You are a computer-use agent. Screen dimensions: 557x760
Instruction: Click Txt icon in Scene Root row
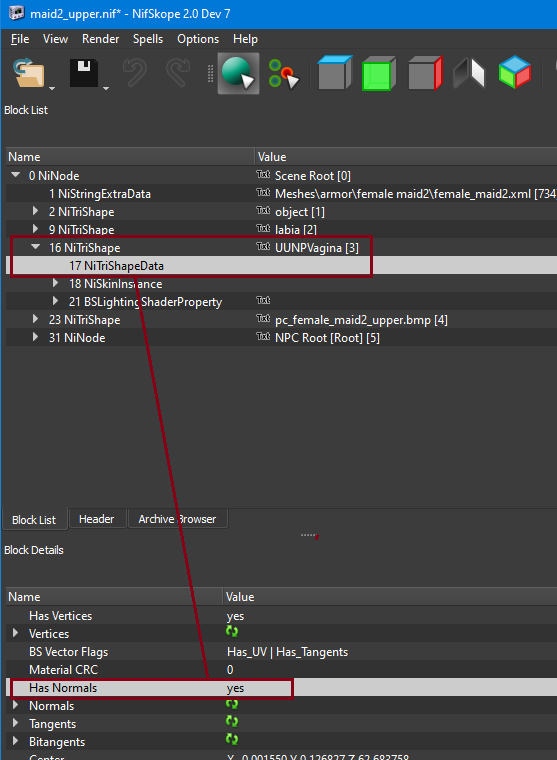pos(263,174)
